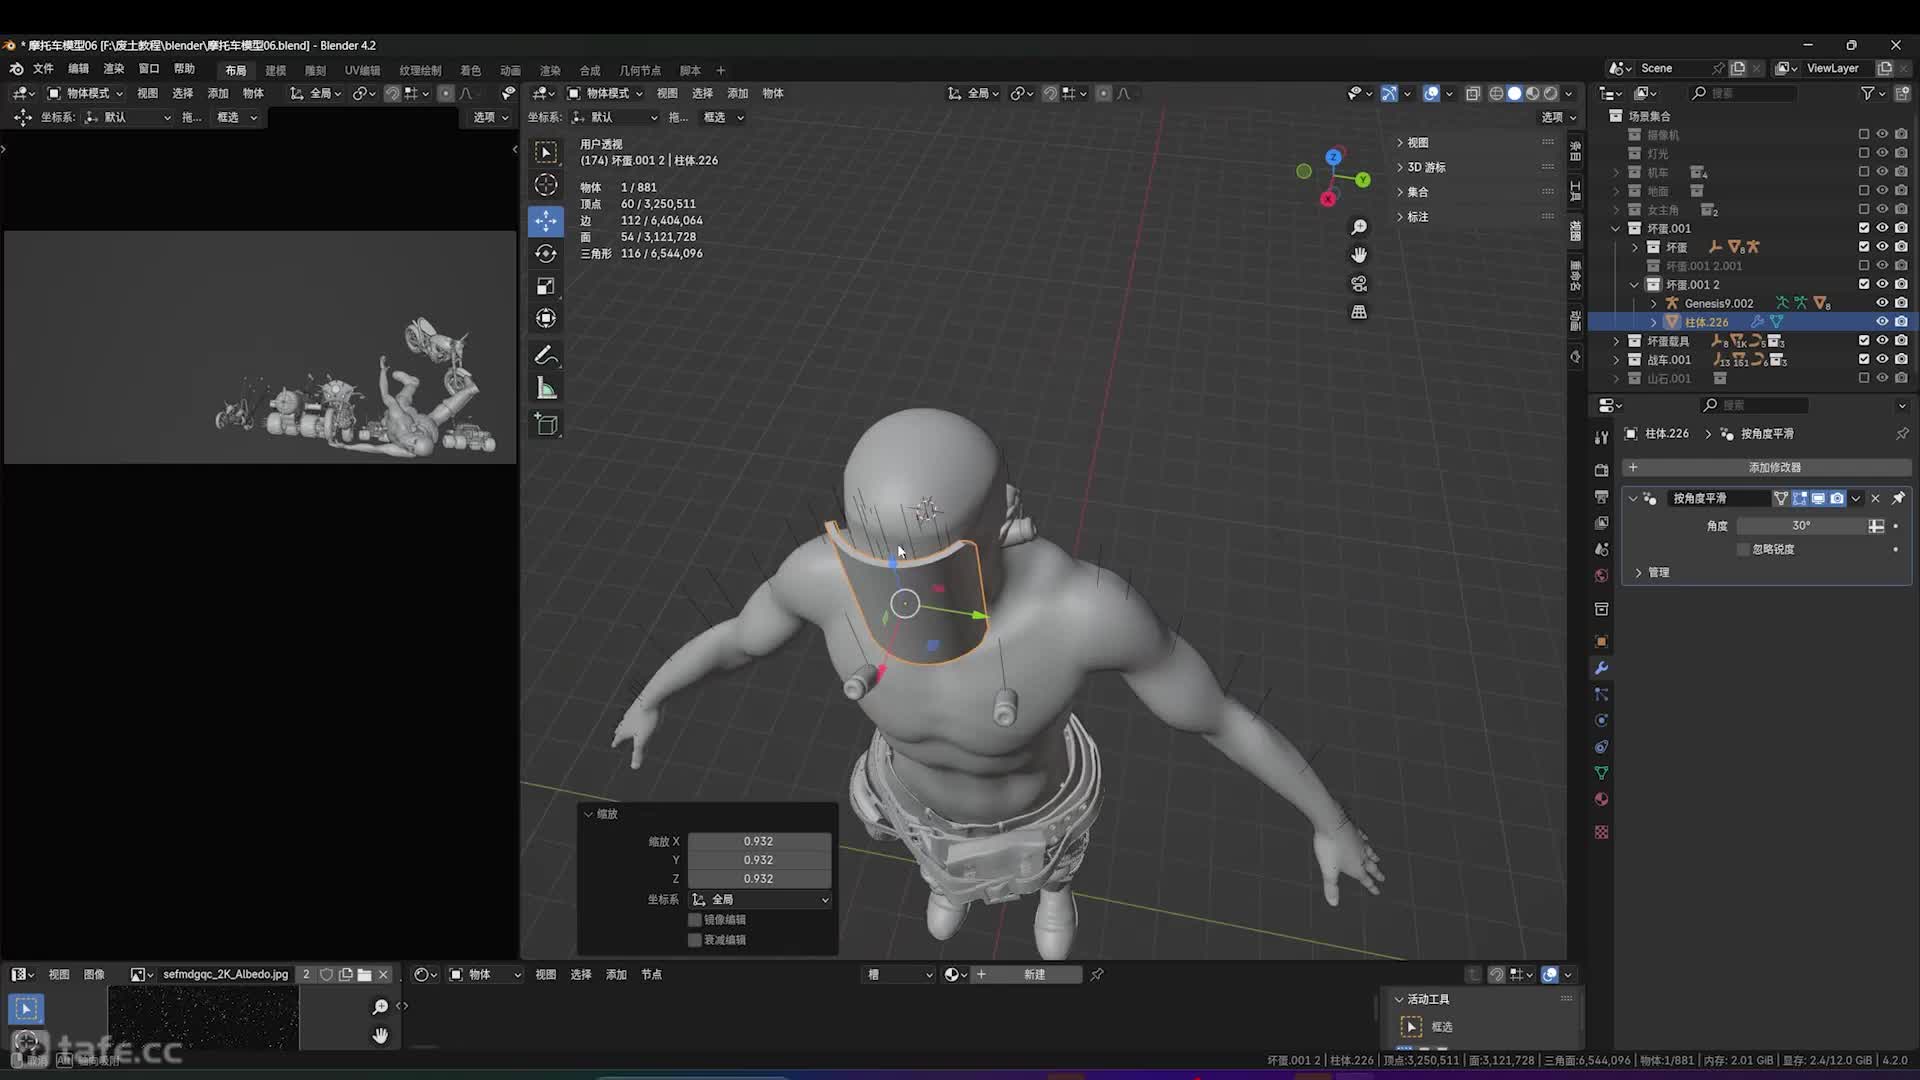Activate the Move tool

pos(546,220)
